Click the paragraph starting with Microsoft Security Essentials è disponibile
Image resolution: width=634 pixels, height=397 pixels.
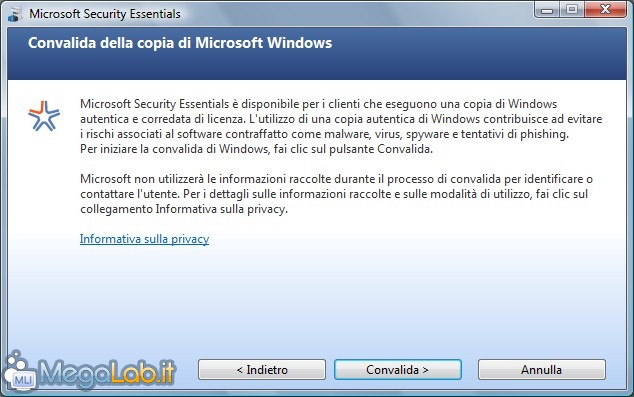point(341,127)
